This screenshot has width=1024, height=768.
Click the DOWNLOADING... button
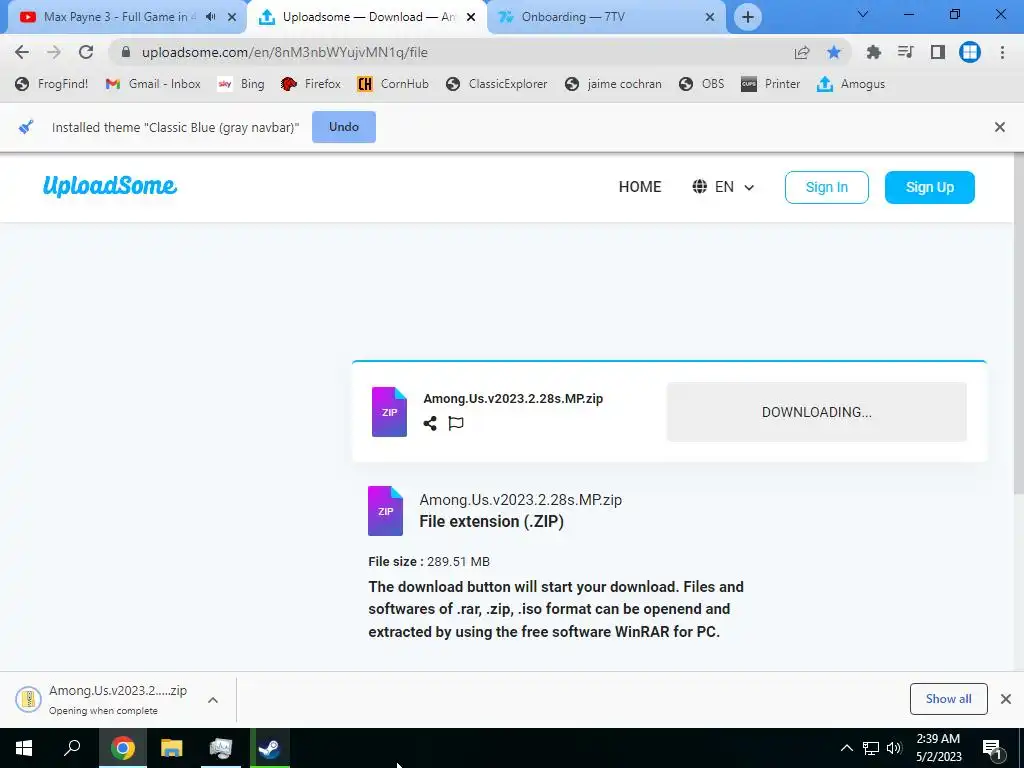coord(816,412)
